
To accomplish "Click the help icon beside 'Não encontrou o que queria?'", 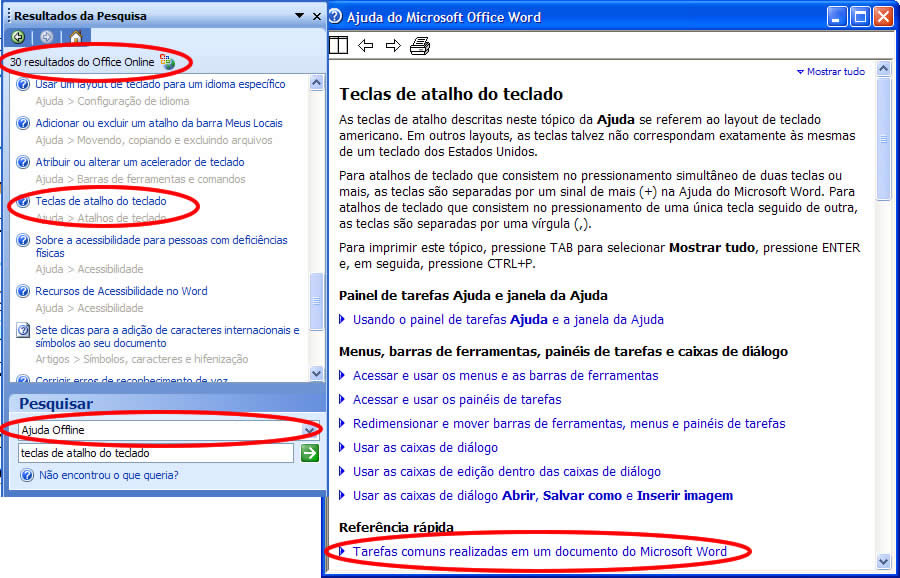I will point(27,475).
